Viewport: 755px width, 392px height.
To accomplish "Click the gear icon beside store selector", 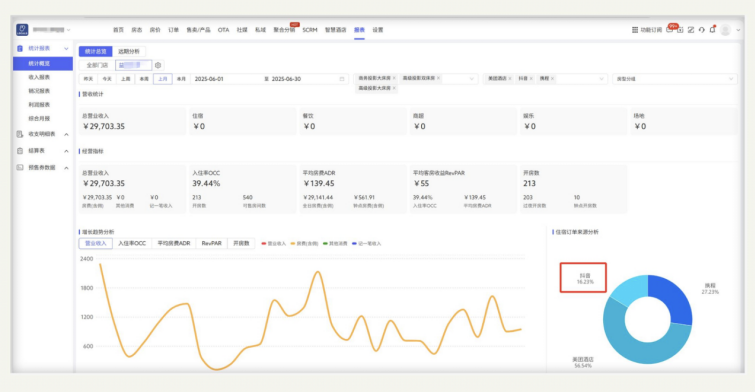I will pos(158,65).
